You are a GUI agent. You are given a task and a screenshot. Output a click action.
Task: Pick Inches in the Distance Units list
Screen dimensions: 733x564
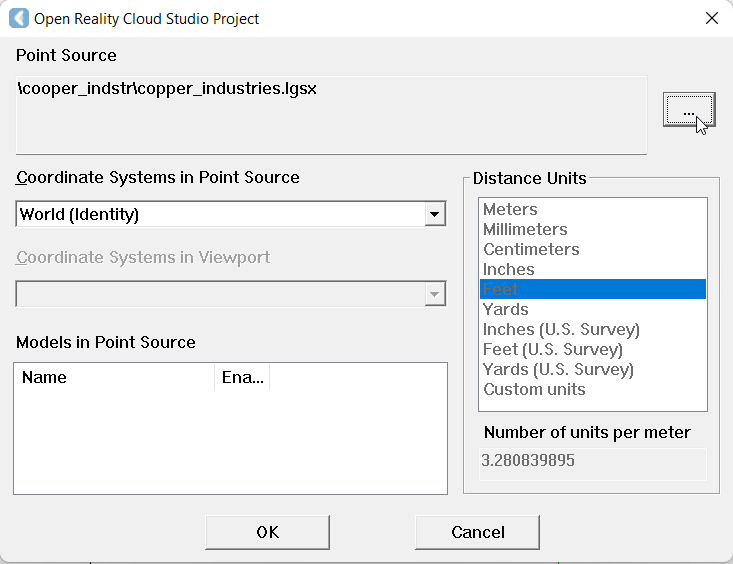508,269
